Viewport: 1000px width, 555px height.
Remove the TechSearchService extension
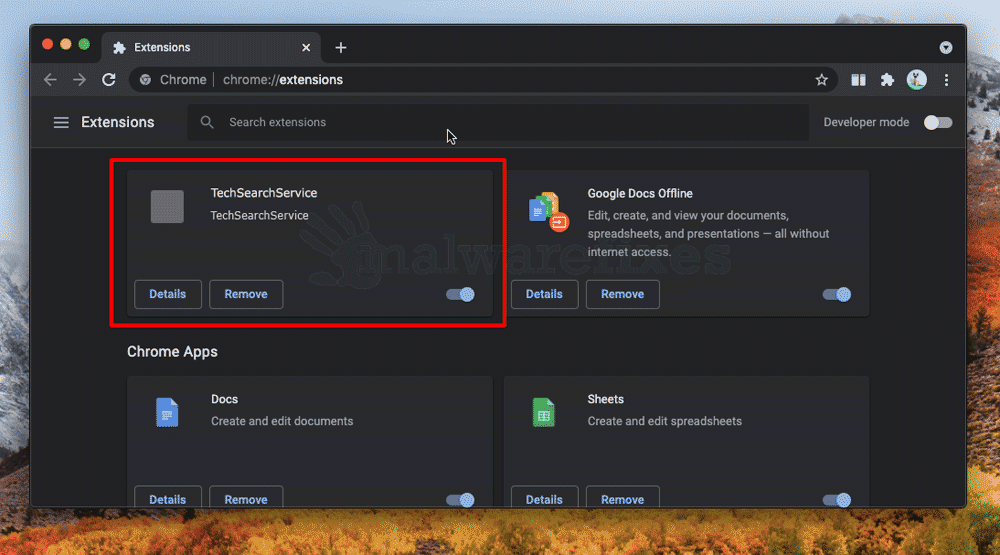[246, 294]
